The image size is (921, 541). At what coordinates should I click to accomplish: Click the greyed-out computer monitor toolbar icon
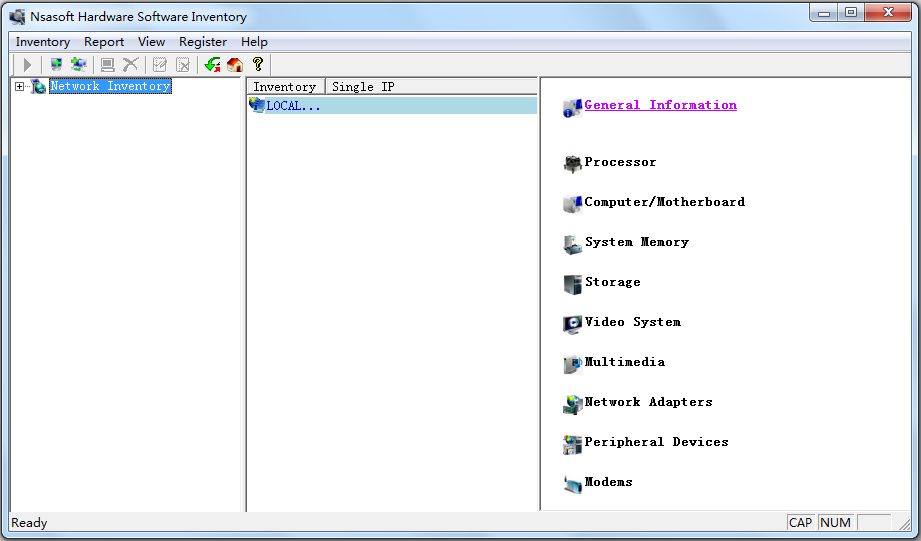107,65
